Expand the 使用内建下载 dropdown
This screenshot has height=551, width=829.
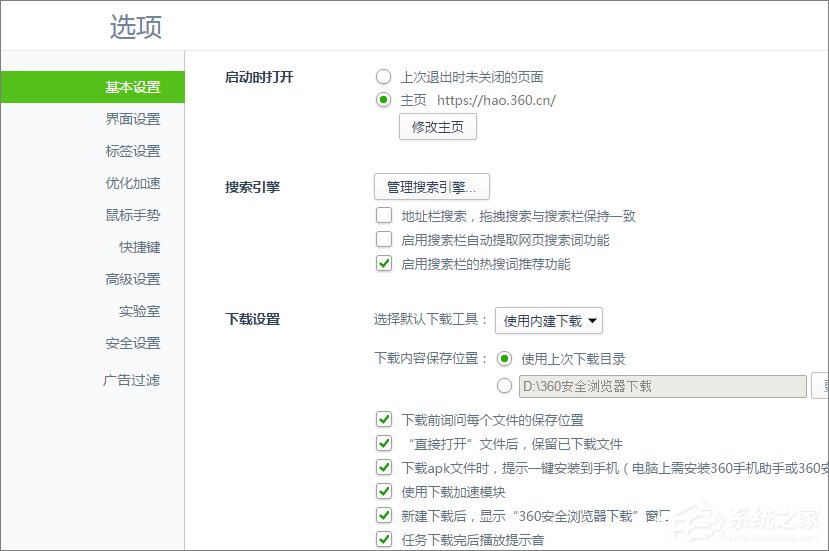tap(549, 321)
